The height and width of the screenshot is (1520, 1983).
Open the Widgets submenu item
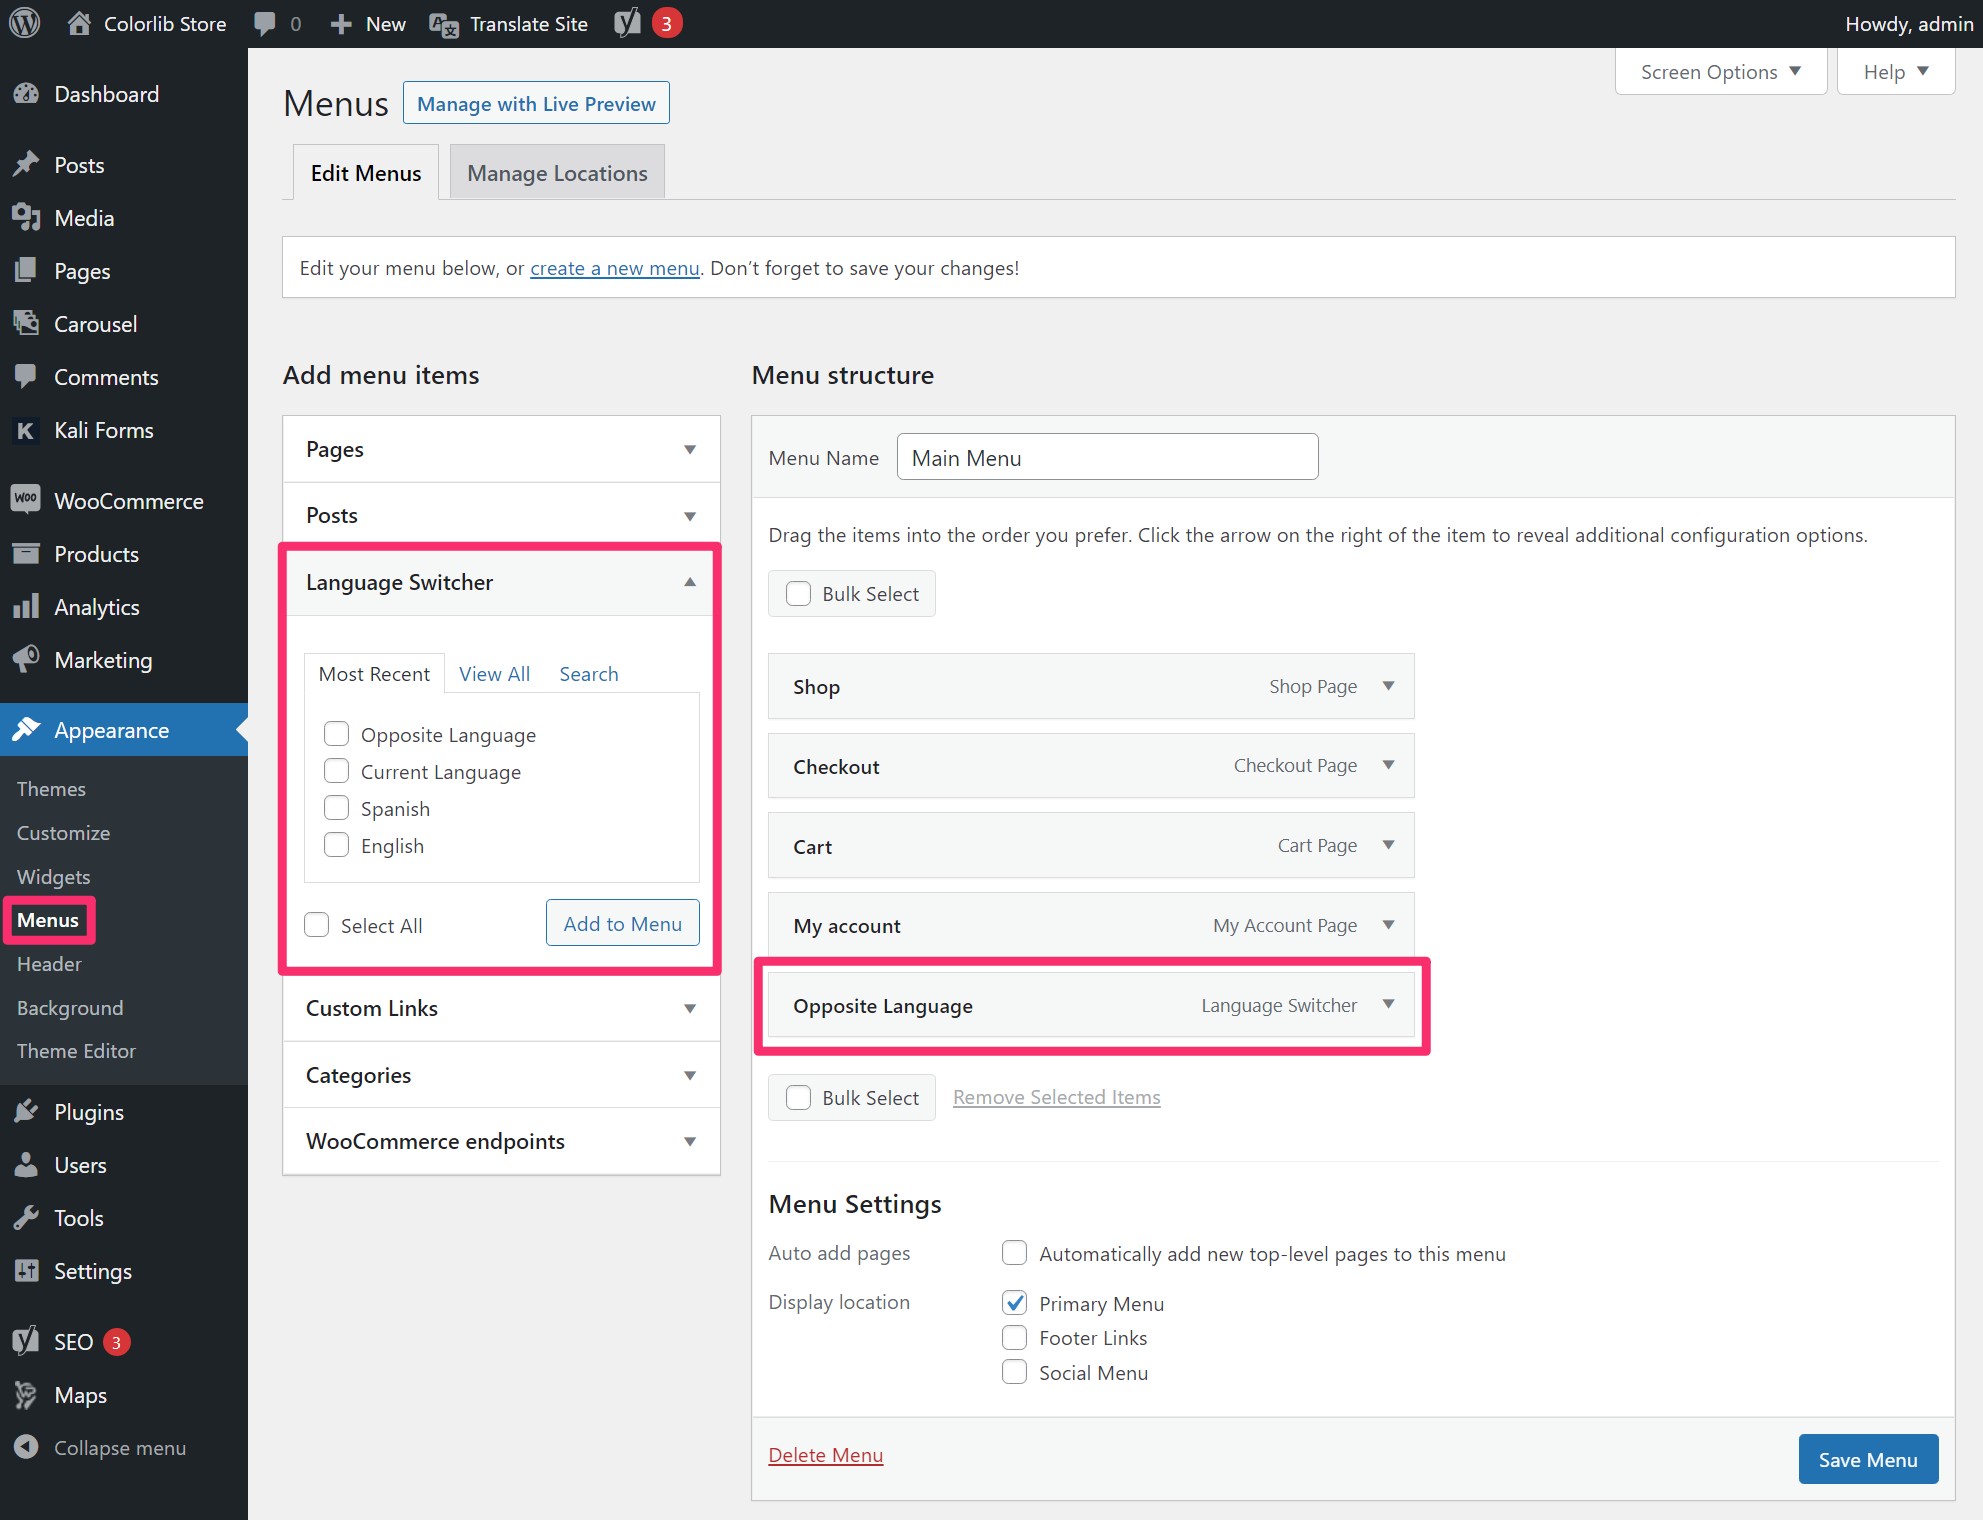click(x=53, y=877)
